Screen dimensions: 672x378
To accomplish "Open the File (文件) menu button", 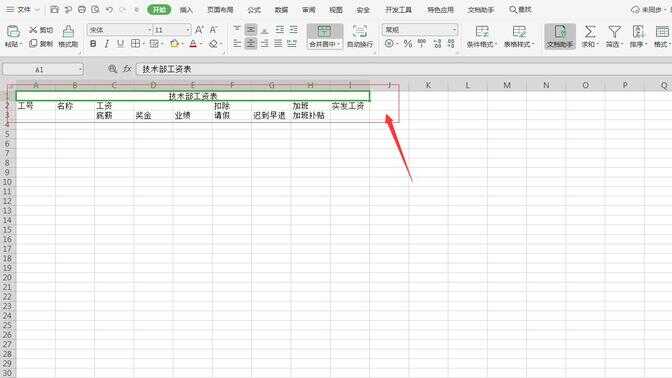I will [23, 9].
